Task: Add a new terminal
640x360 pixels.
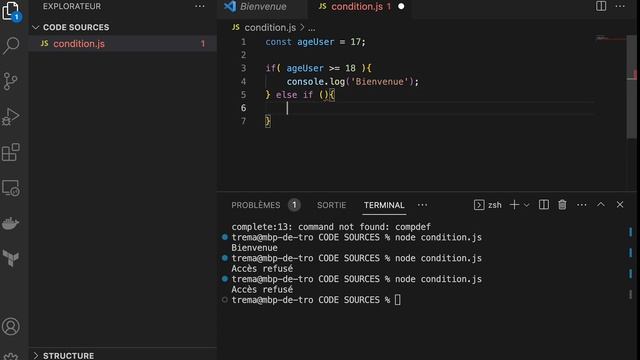Action: click(514, 205)
